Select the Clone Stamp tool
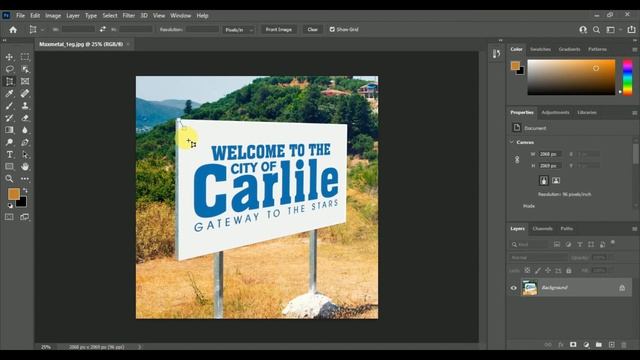Screen dimensions: 640x360 [x=25, y=106]
